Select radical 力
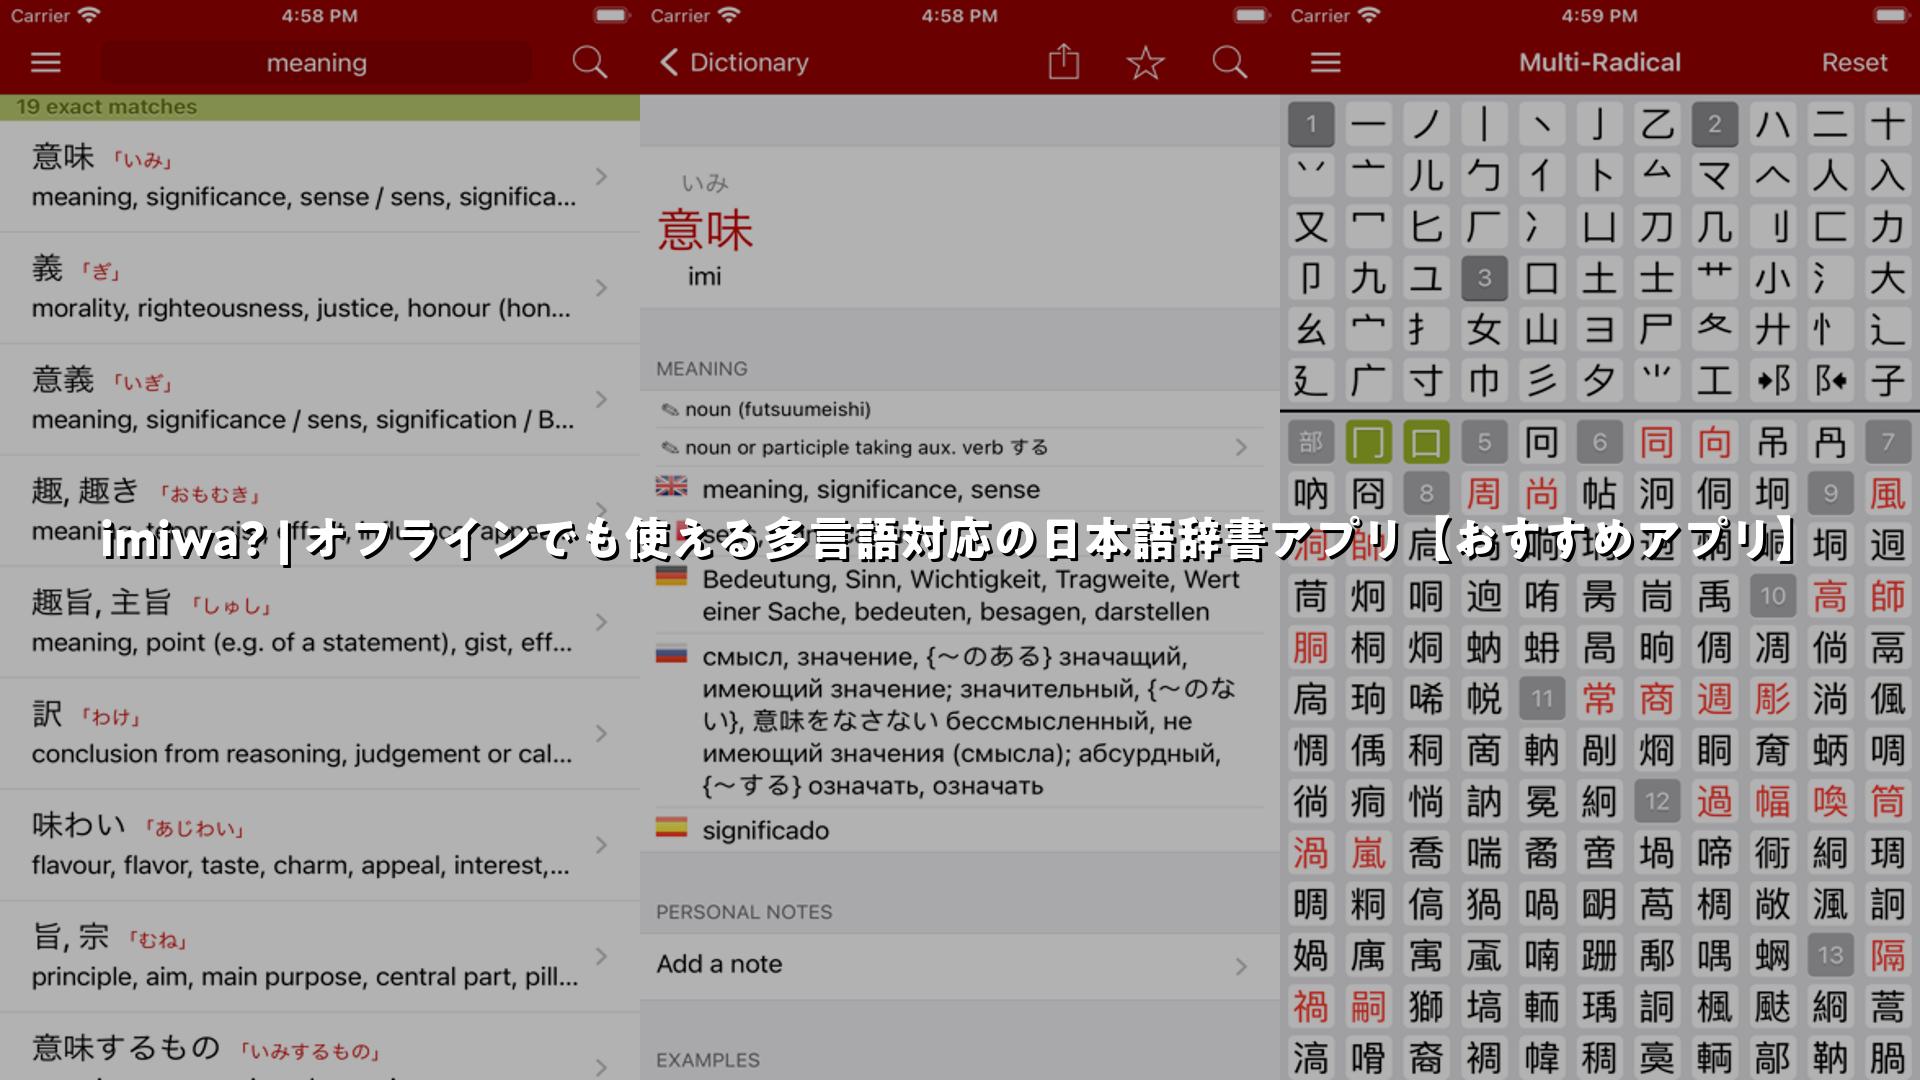 point(1888,226)
